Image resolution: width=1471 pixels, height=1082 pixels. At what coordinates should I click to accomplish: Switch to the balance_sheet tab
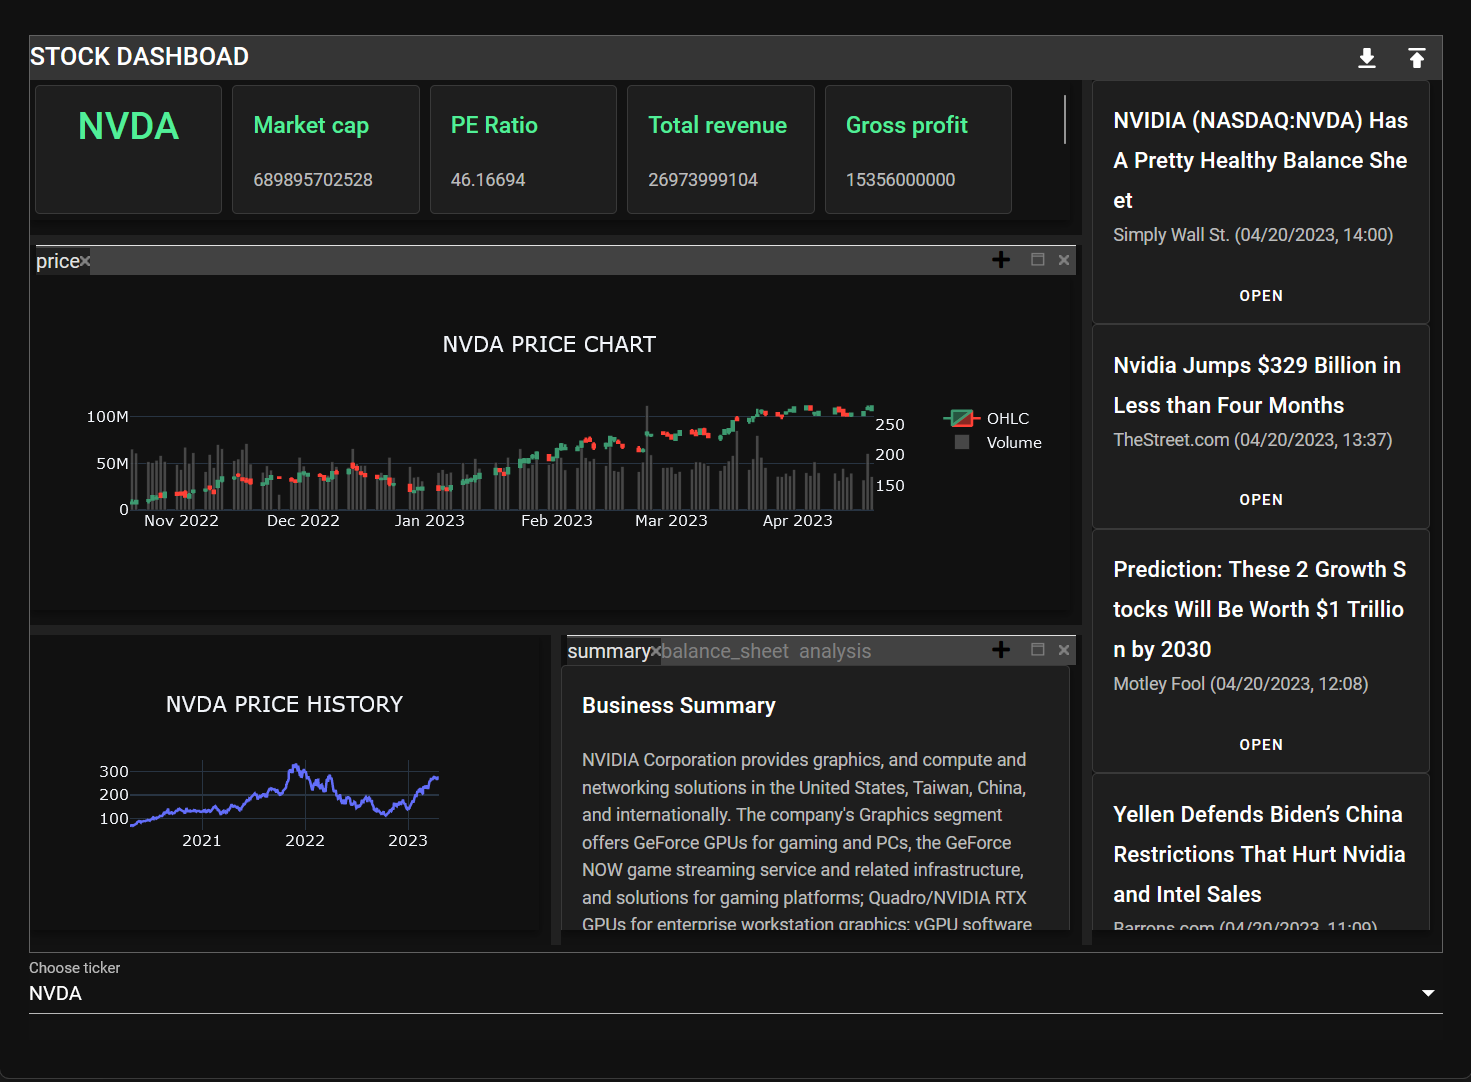pos(725,651)
